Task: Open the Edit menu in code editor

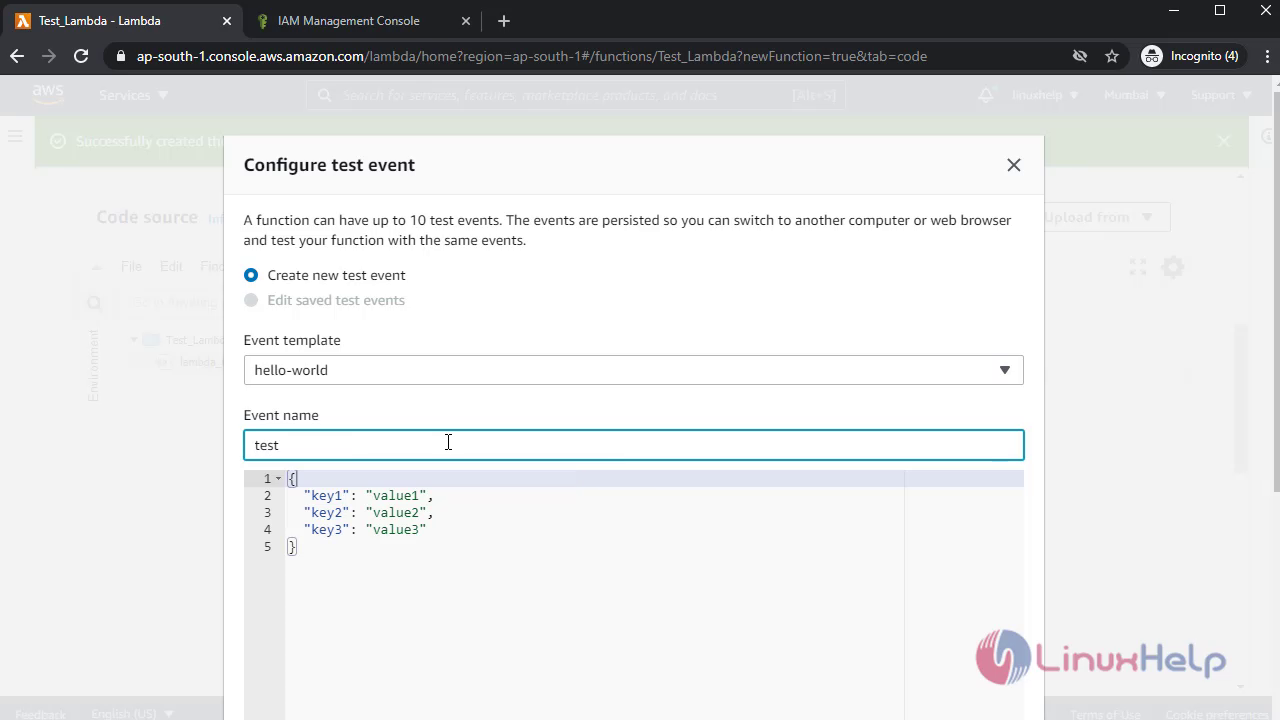Action: (x=172, y=267)
